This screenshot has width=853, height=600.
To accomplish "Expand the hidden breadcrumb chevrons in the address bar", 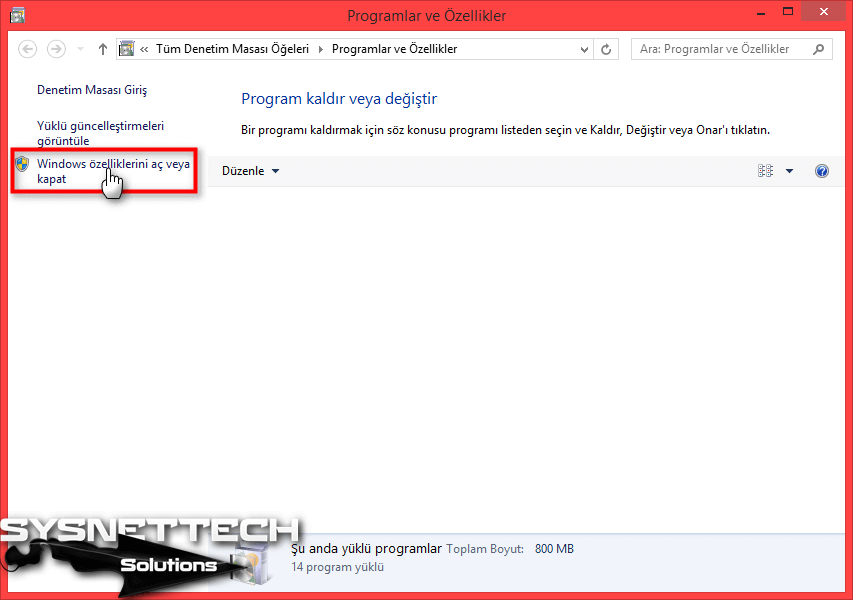I will tap(144, 49).
